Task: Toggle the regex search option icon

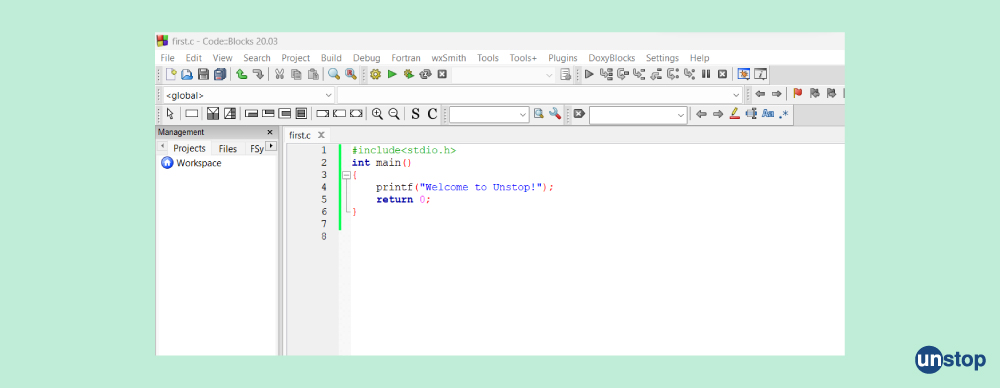Action: point(784,114)
